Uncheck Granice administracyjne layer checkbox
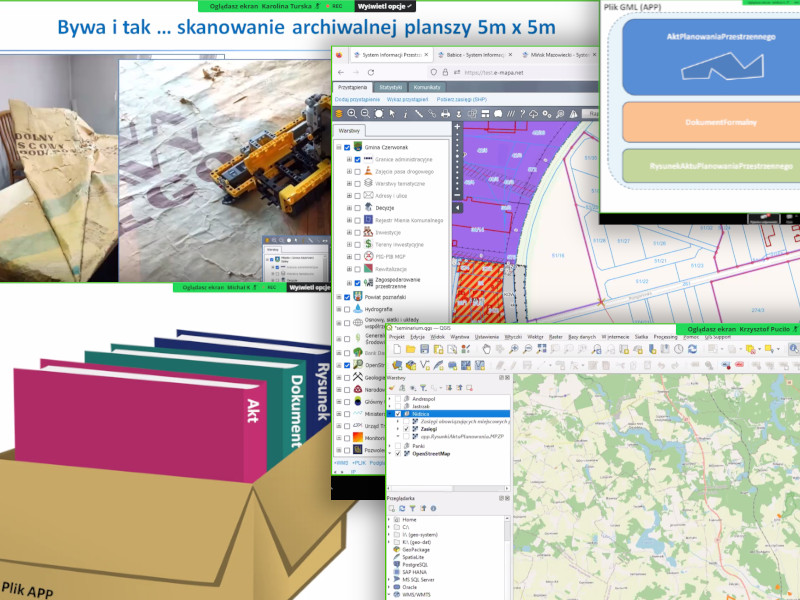Screen dimensions: 800x600 [357, 160]
